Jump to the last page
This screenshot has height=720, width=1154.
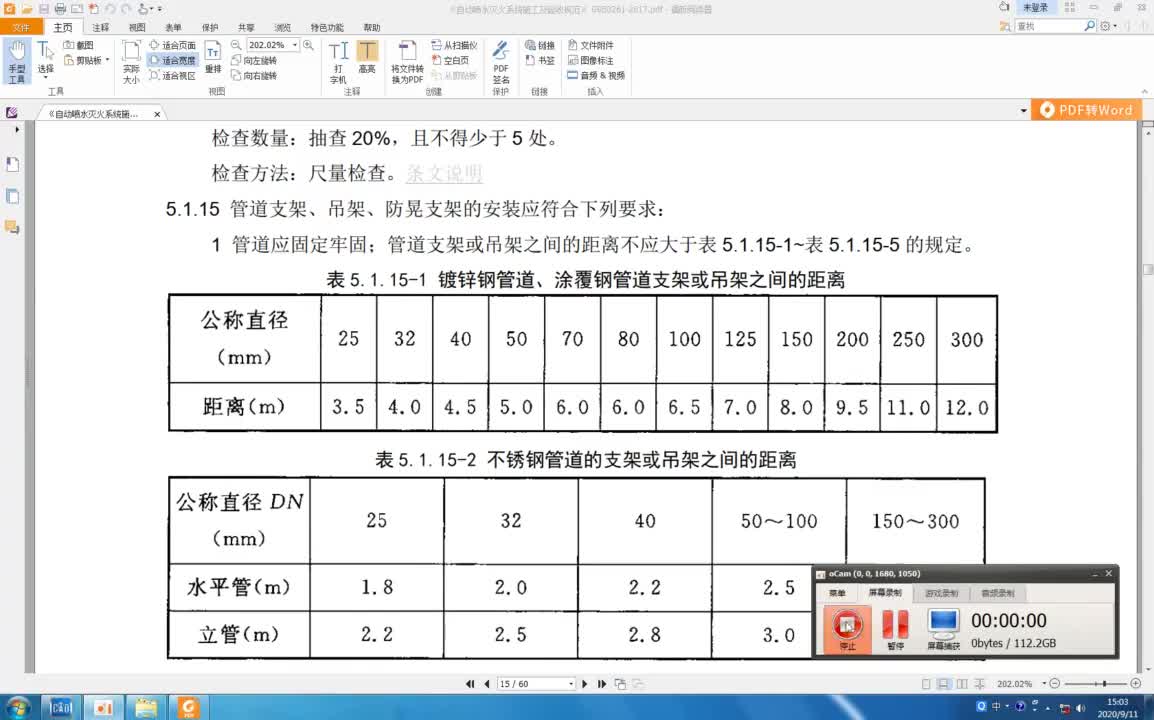tap(601, 684)
